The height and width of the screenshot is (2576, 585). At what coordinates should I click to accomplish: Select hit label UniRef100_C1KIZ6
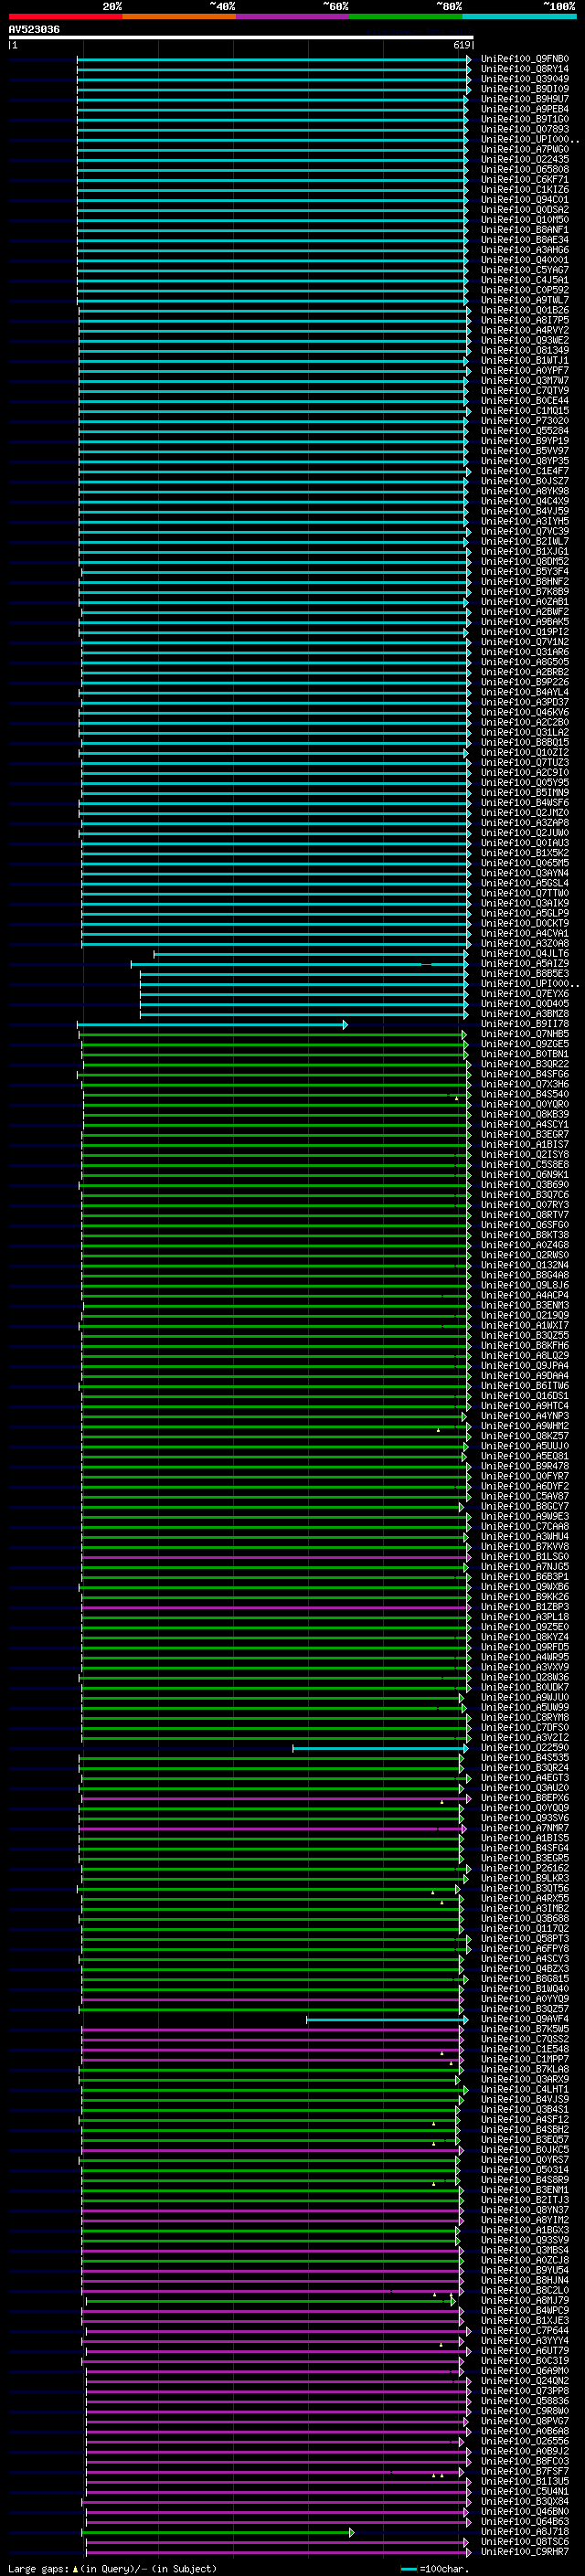(525, 189)
